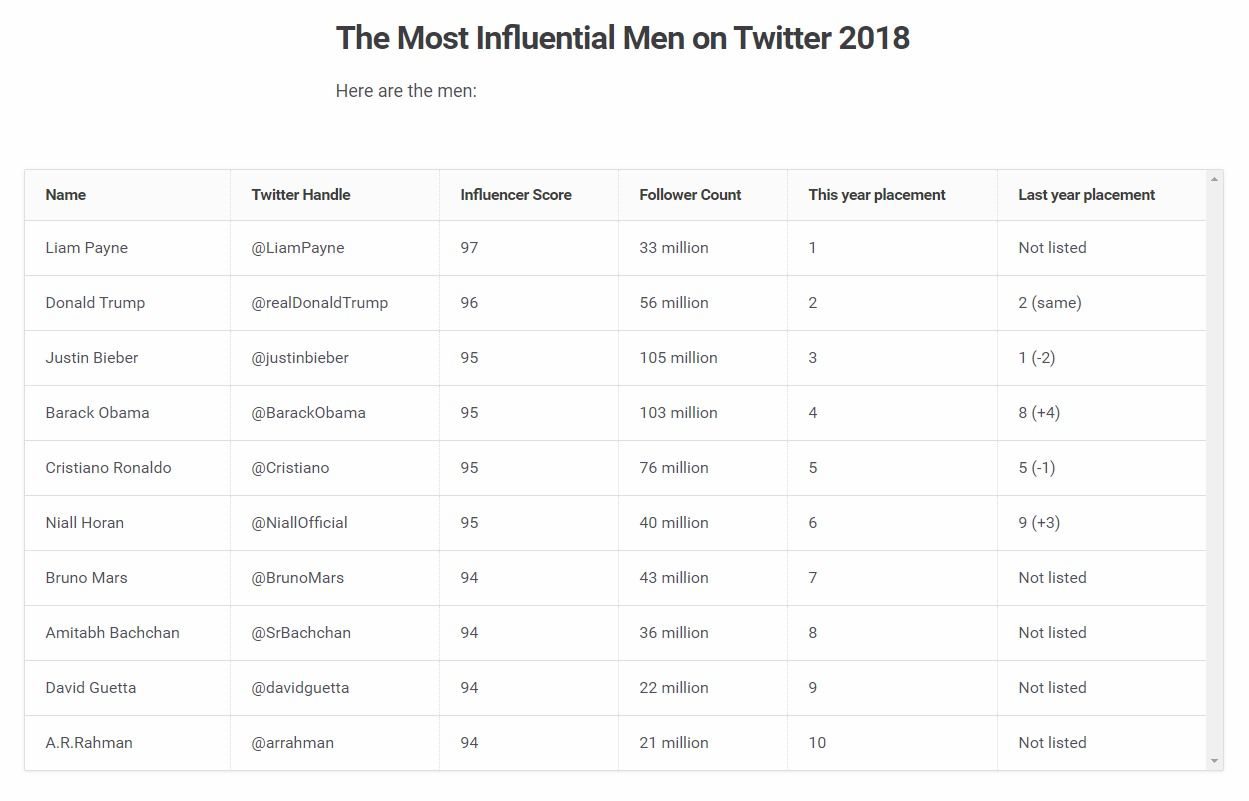Select the Twitter Handle column header
Image resolution: width=1249 pixels, height=801 pixels.
coord(301,195)
